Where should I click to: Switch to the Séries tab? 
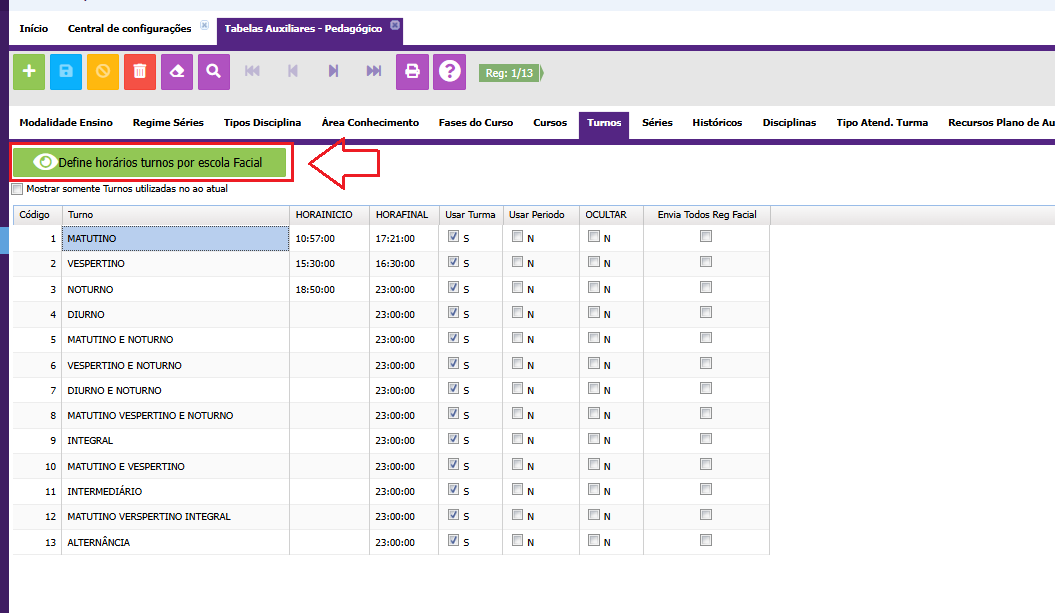click(x=657, y=123)
